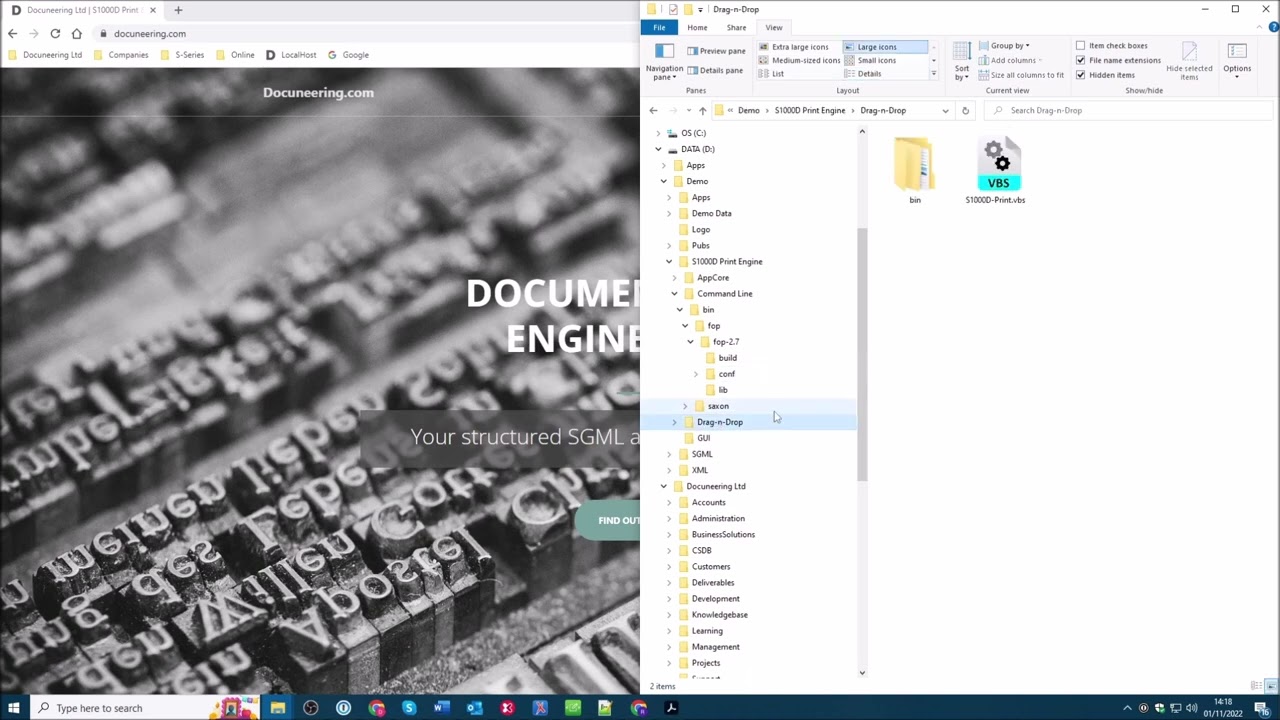The image size is (1280, 720).
Task: Switch layout to Small icons
Action: tap(870, 60)
